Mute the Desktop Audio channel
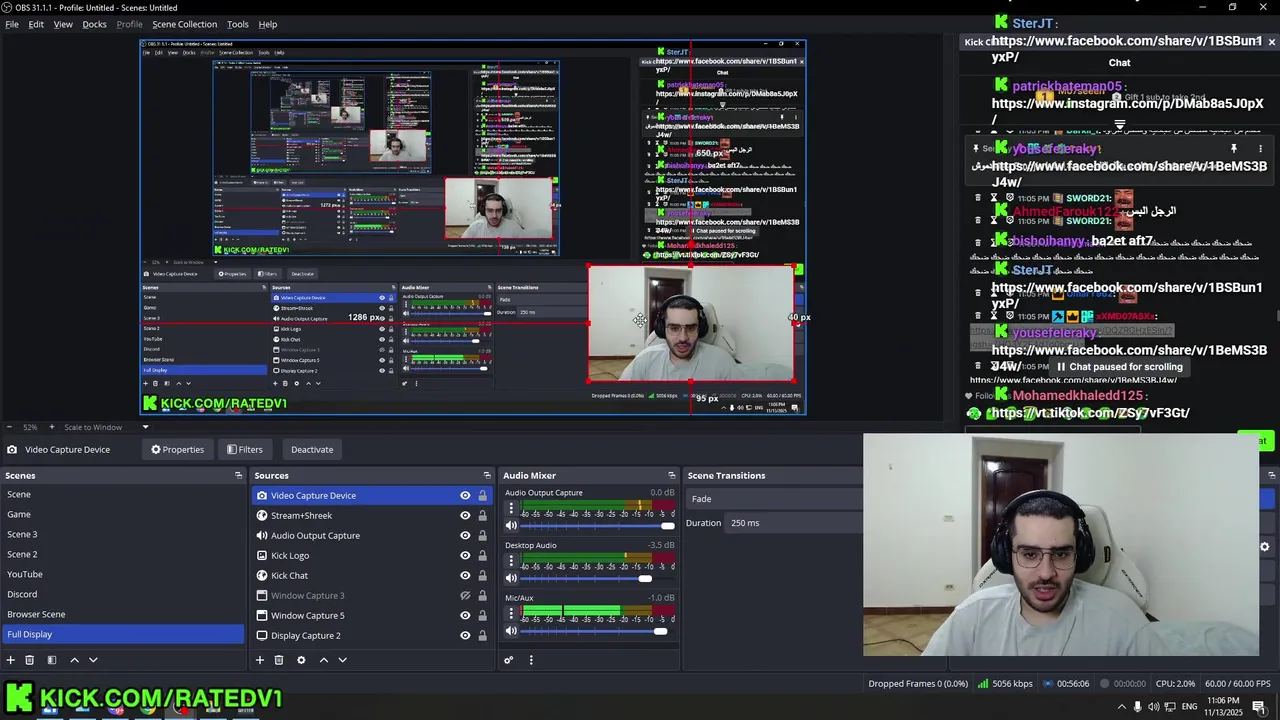1280x720 pixels. click(511, 578)
